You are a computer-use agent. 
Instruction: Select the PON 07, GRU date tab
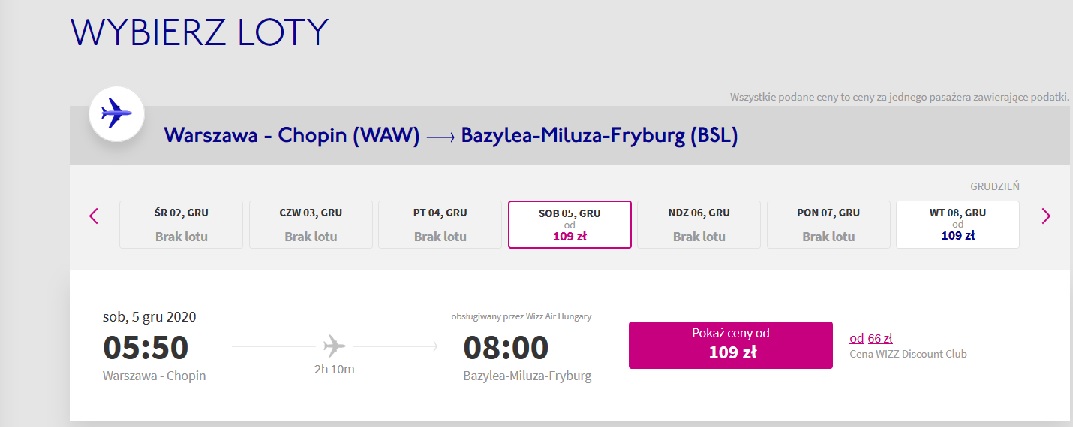(829, 224)
